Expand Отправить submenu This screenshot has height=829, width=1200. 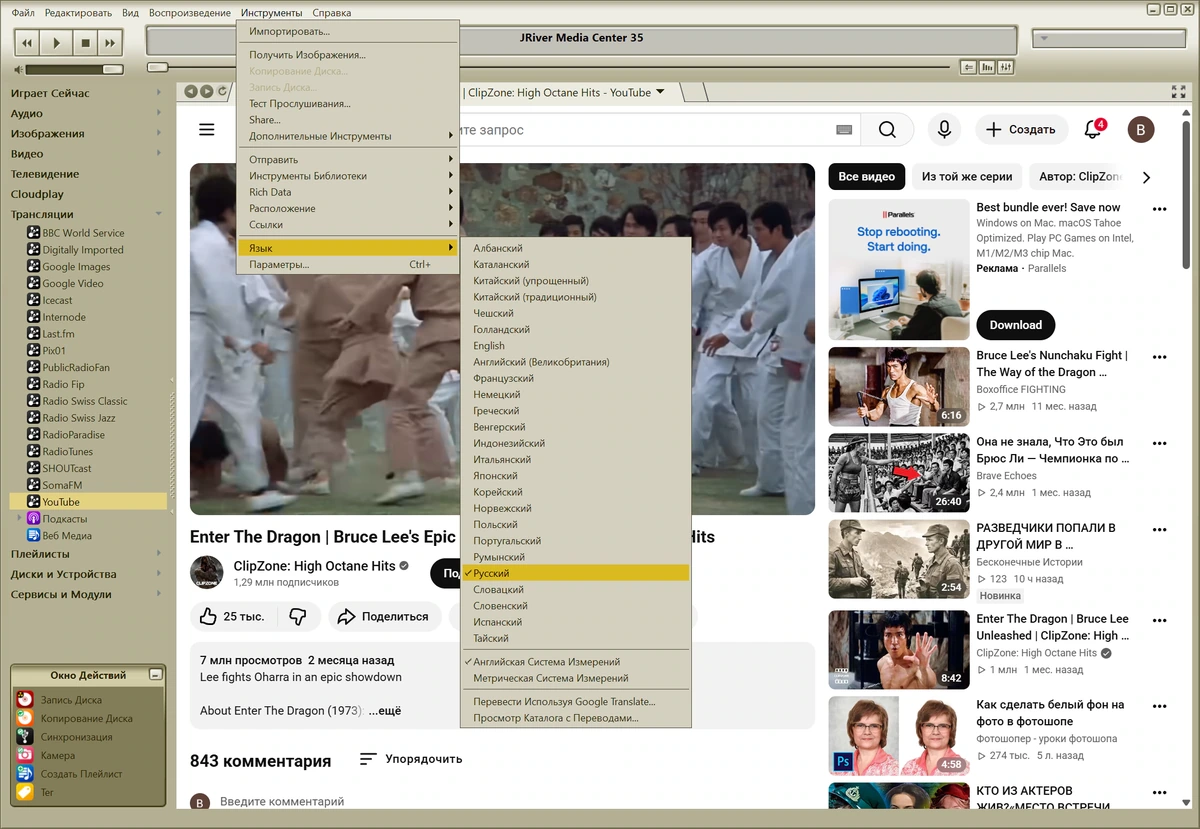348,160
